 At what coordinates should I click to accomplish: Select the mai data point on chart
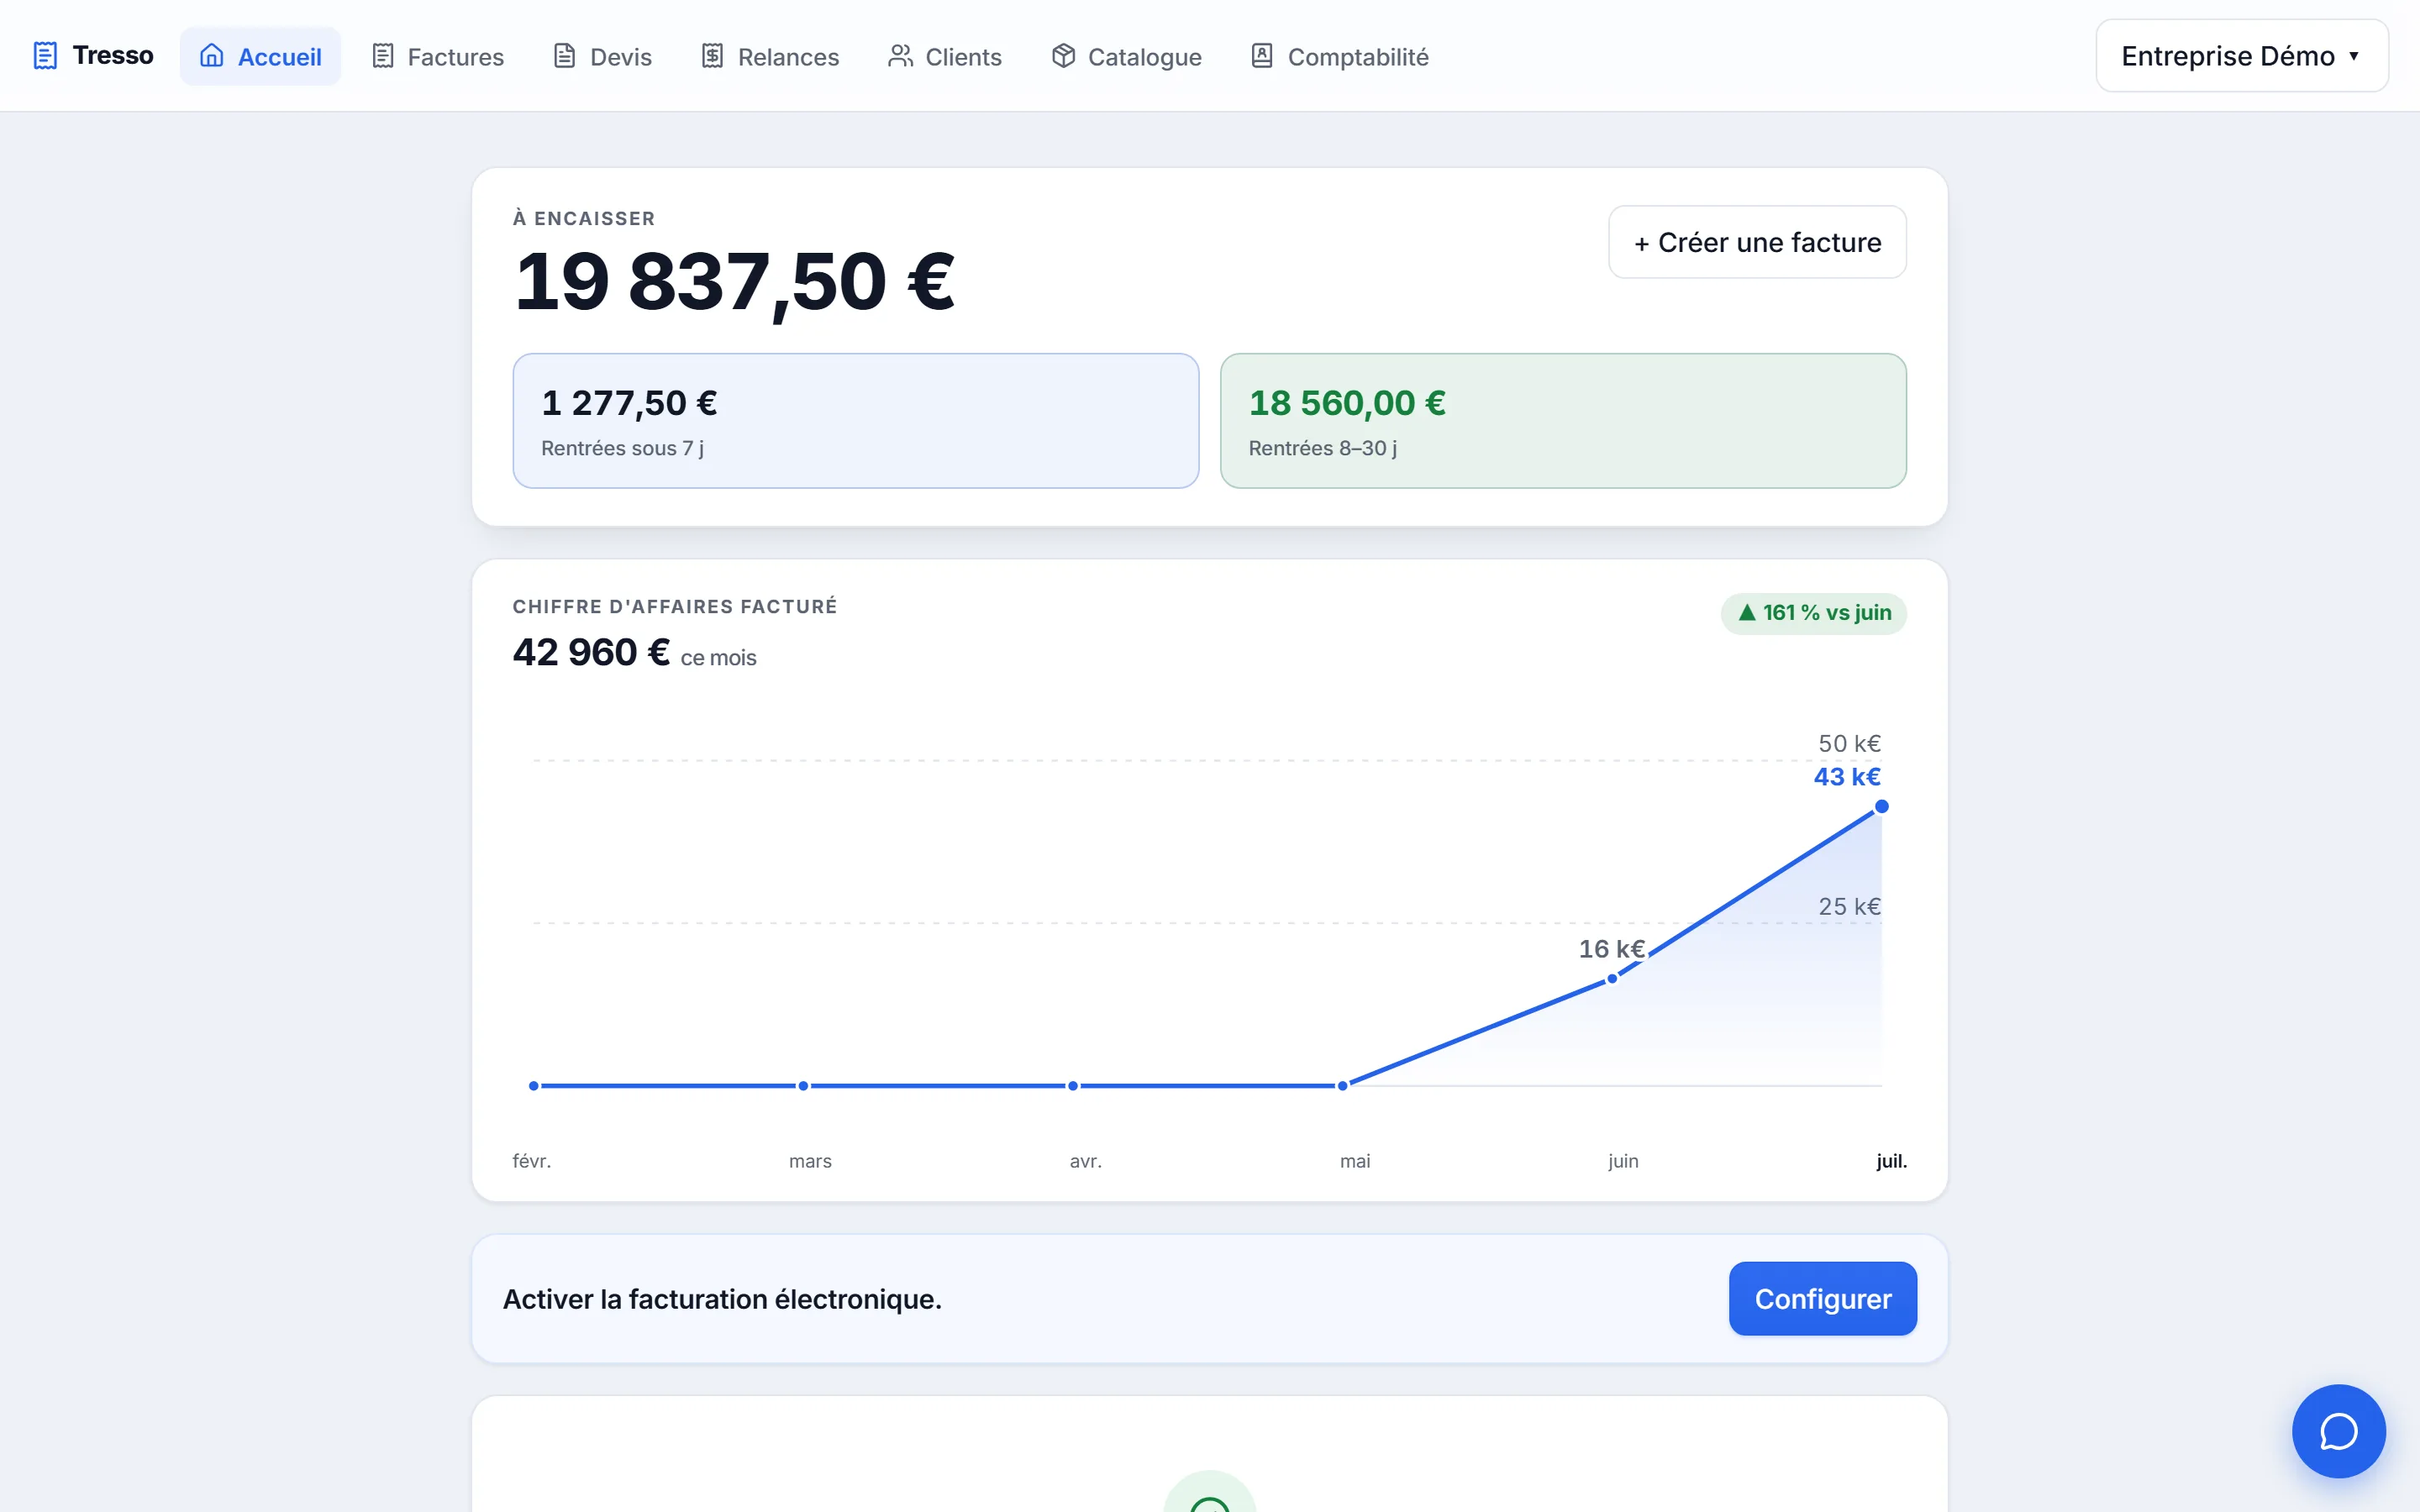[1342, 1085]
